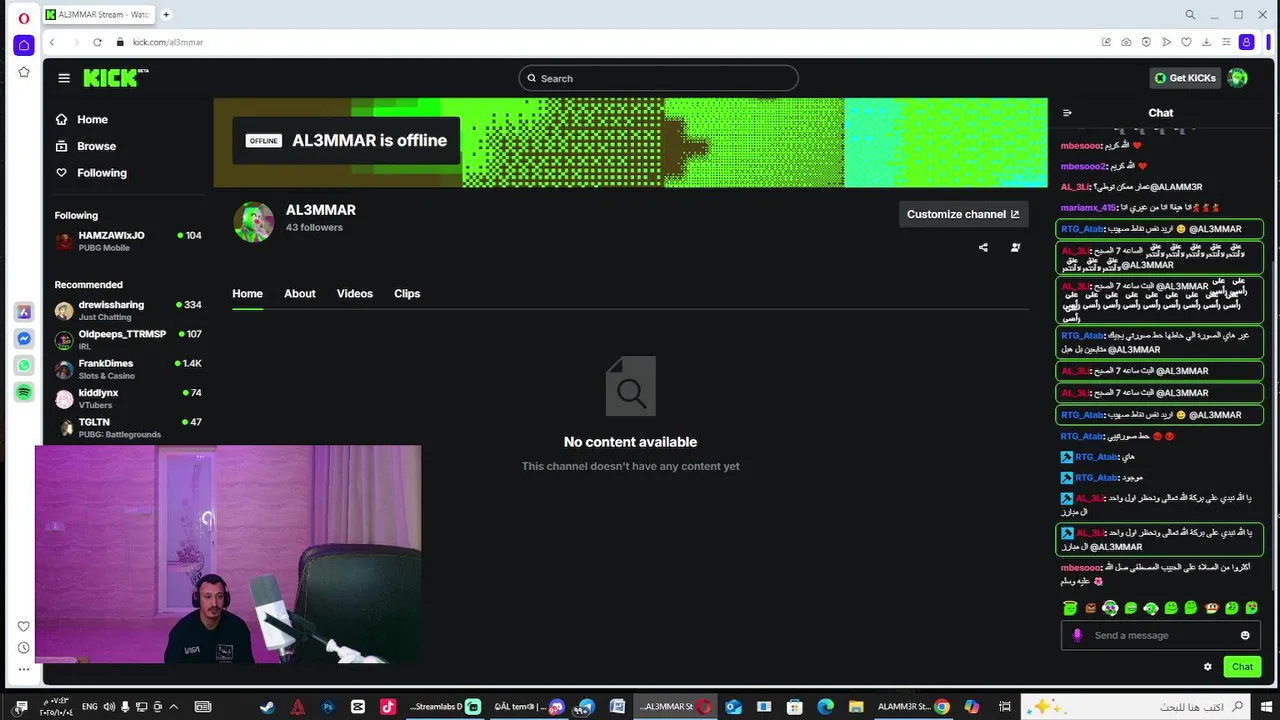This screenshot has height=720, width=1280.
Task: Open Opera main menu O logo
Action: click(24, 18)
